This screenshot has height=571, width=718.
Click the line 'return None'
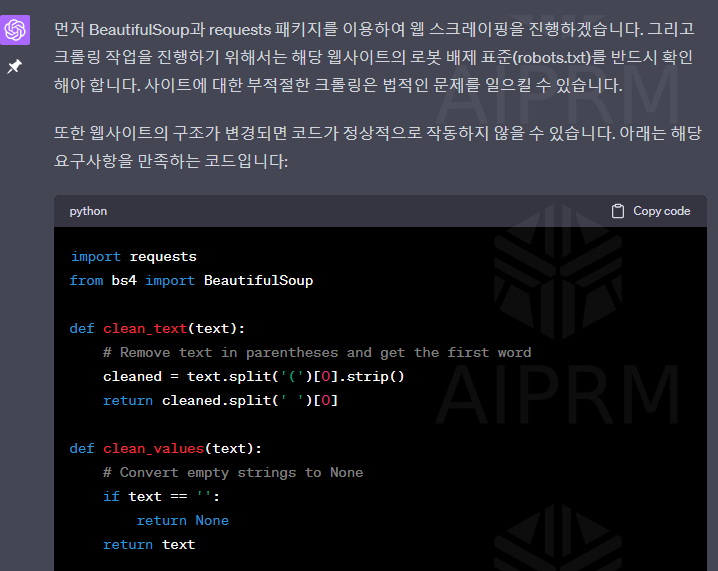183,520
